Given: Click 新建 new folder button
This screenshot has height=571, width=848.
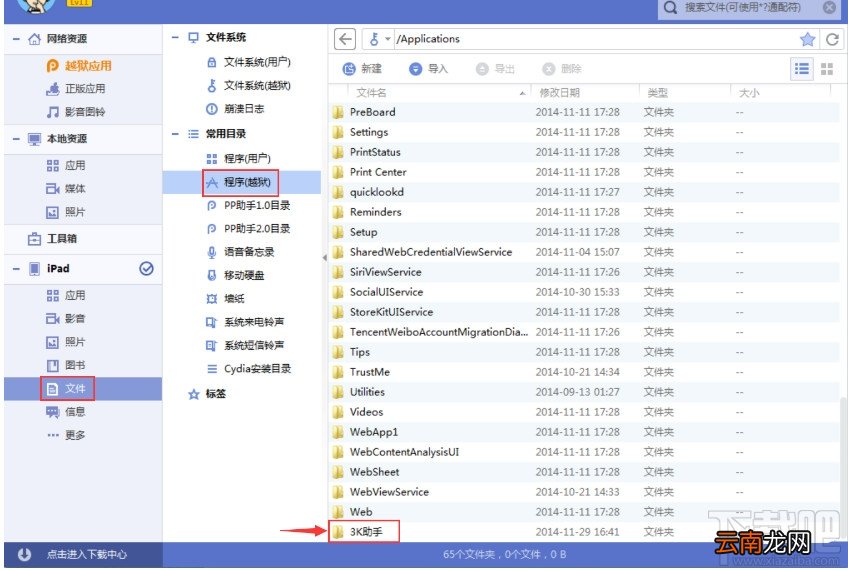Looking at the screenshot, I should pyautogui.click(x=362, y=69).
